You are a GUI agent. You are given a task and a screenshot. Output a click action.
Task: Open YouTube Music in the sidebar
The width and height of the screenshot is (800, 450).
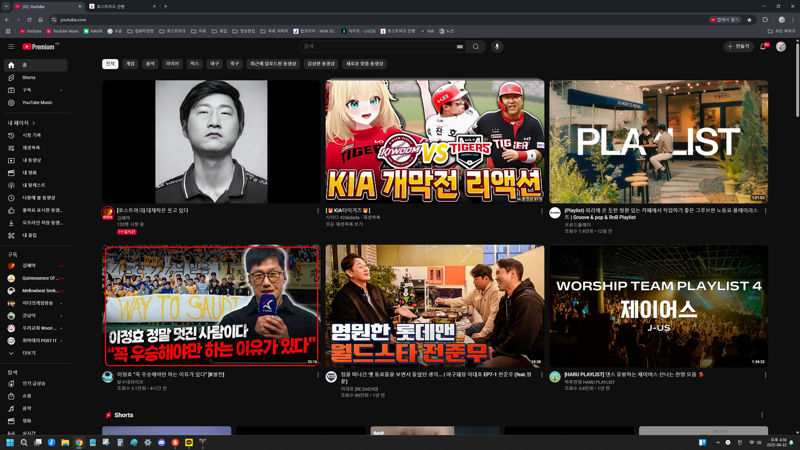pos(35,103)
